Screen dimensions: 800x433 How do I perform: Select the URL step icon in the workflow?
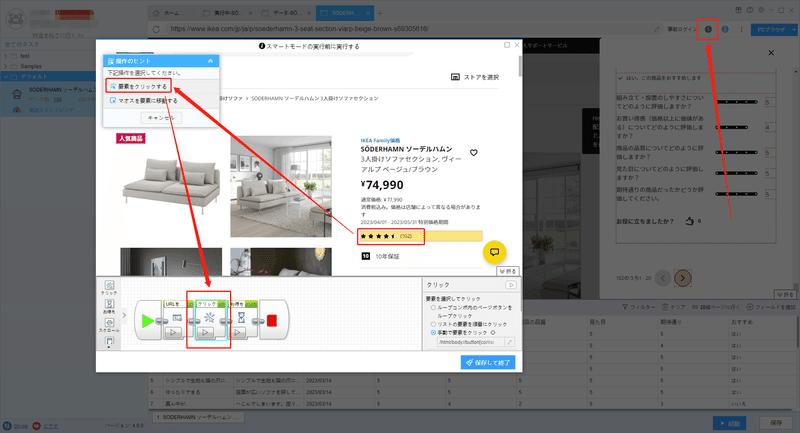(x=177, y=318)
